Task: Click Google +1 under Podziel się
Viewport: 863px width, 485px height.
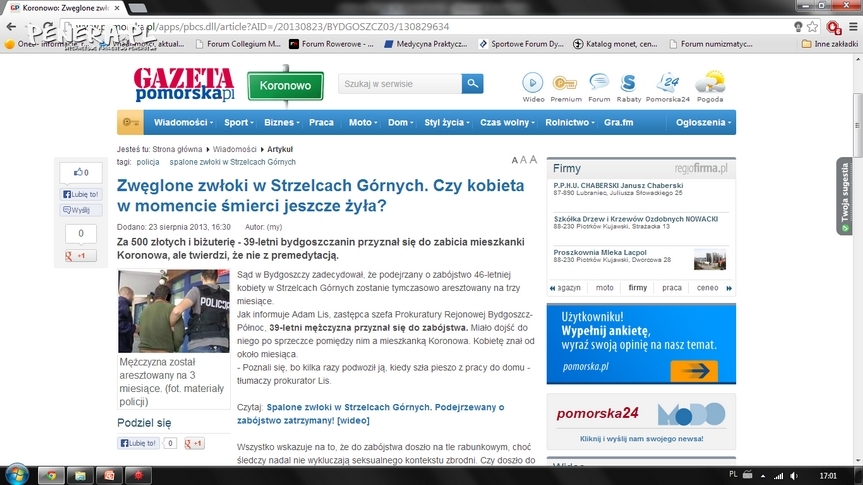Action: (x=194, y=443)
